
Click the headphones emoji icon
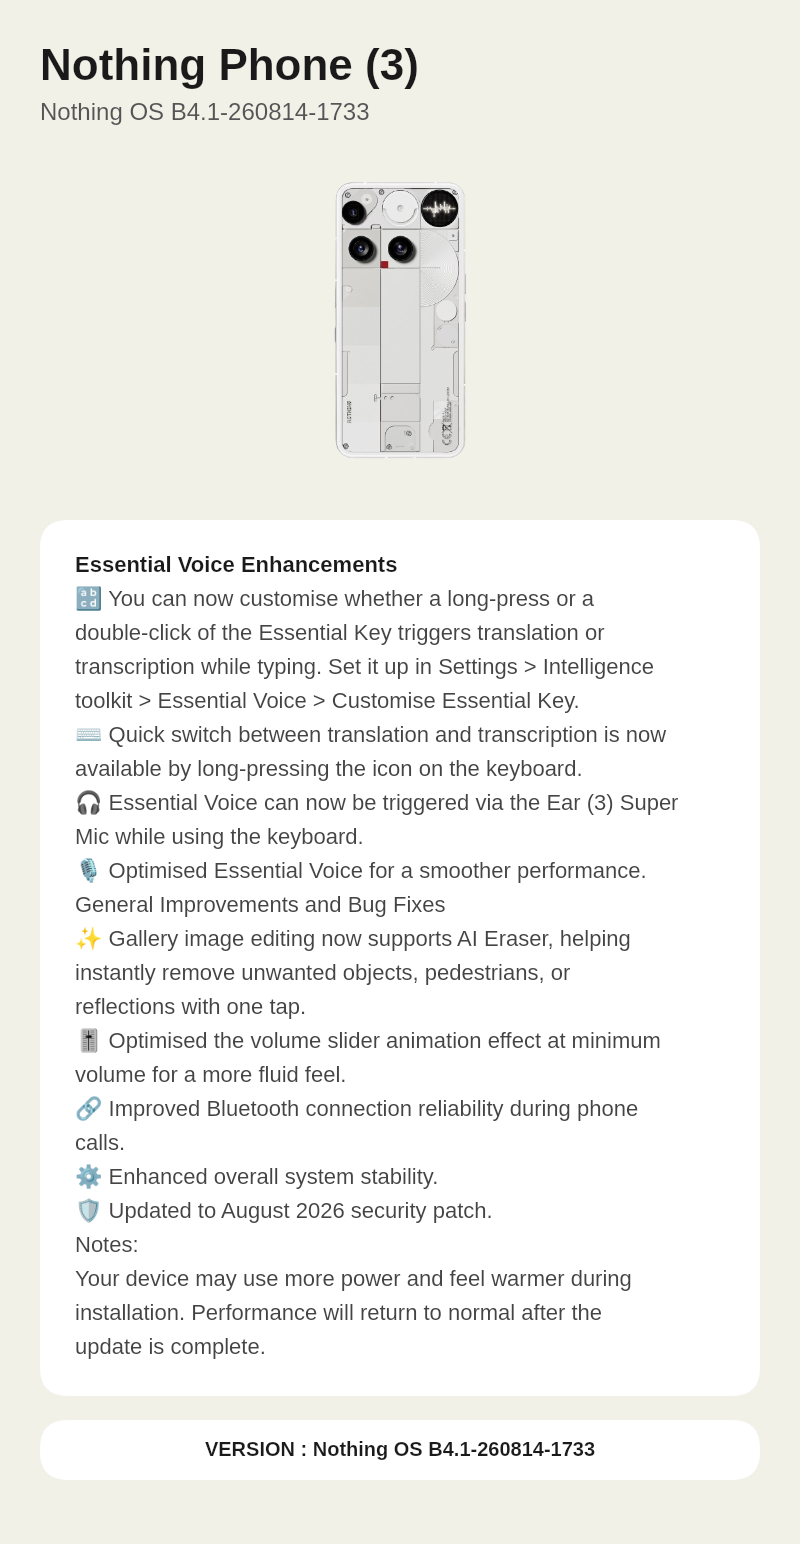coord(88,803)
